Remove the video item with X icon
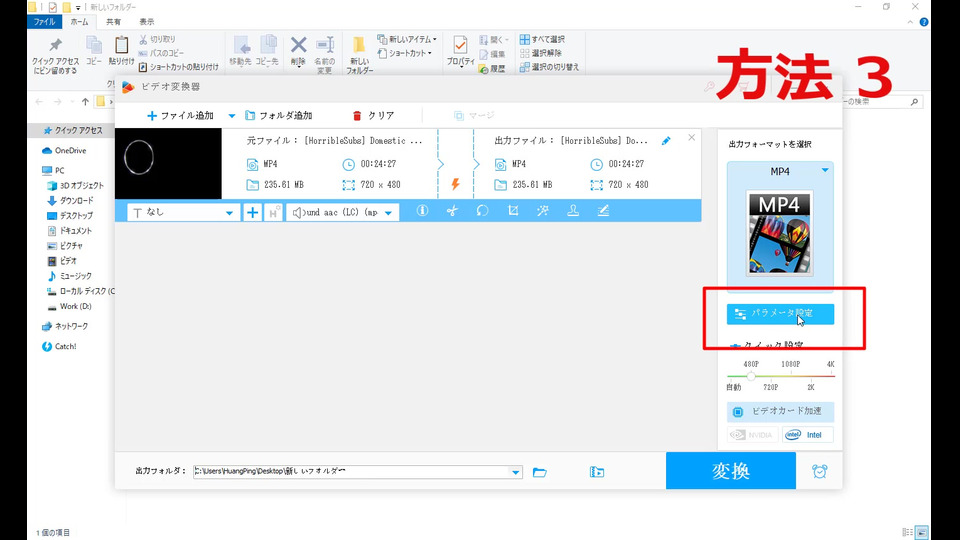 (691, 137)
